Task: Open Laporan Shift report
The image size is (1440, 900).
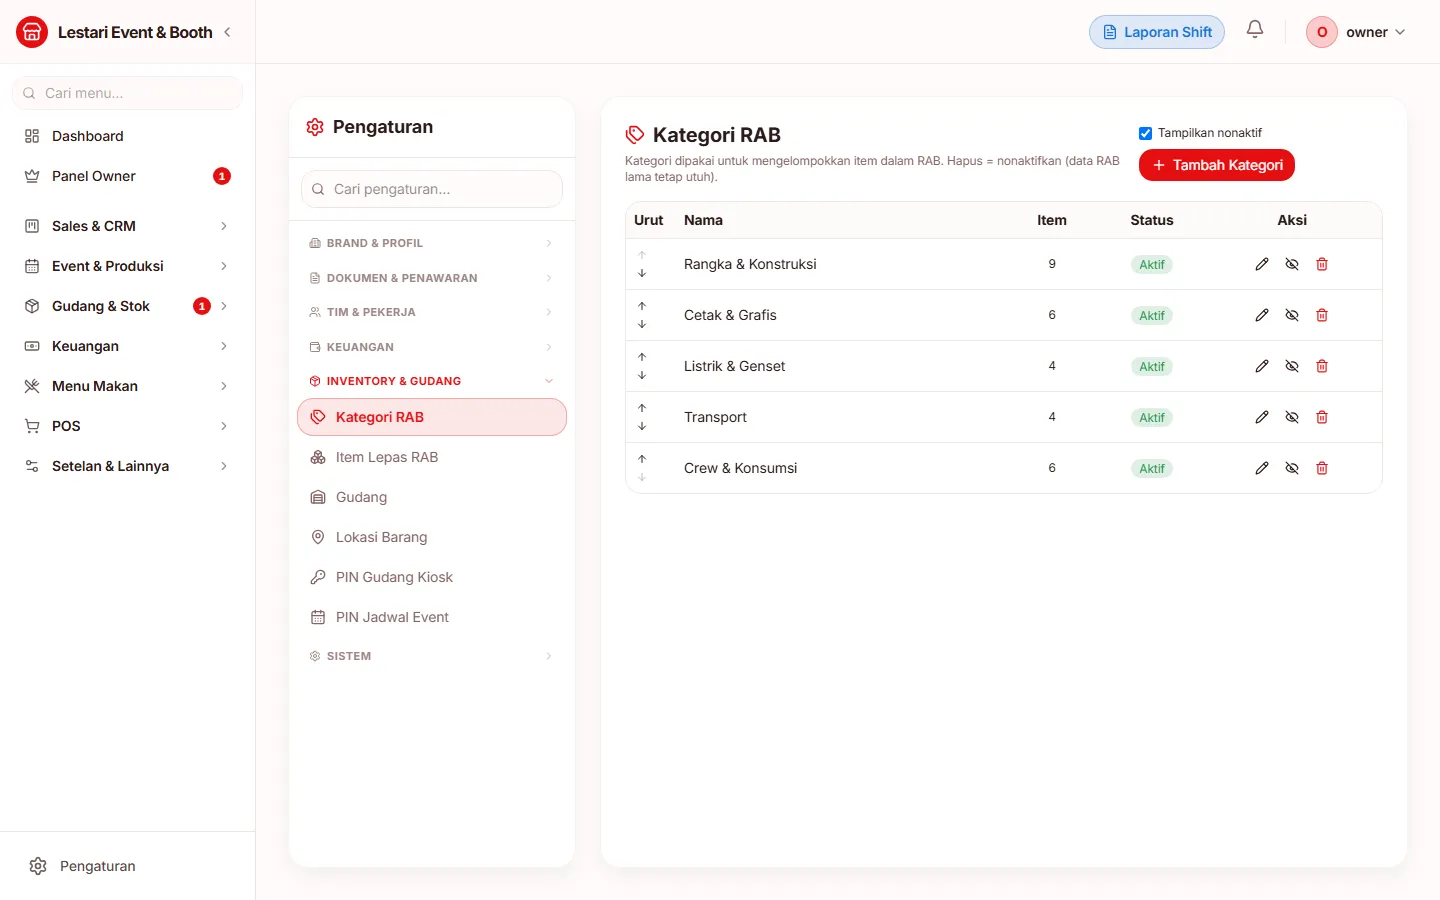Action: click(1157, 32)
